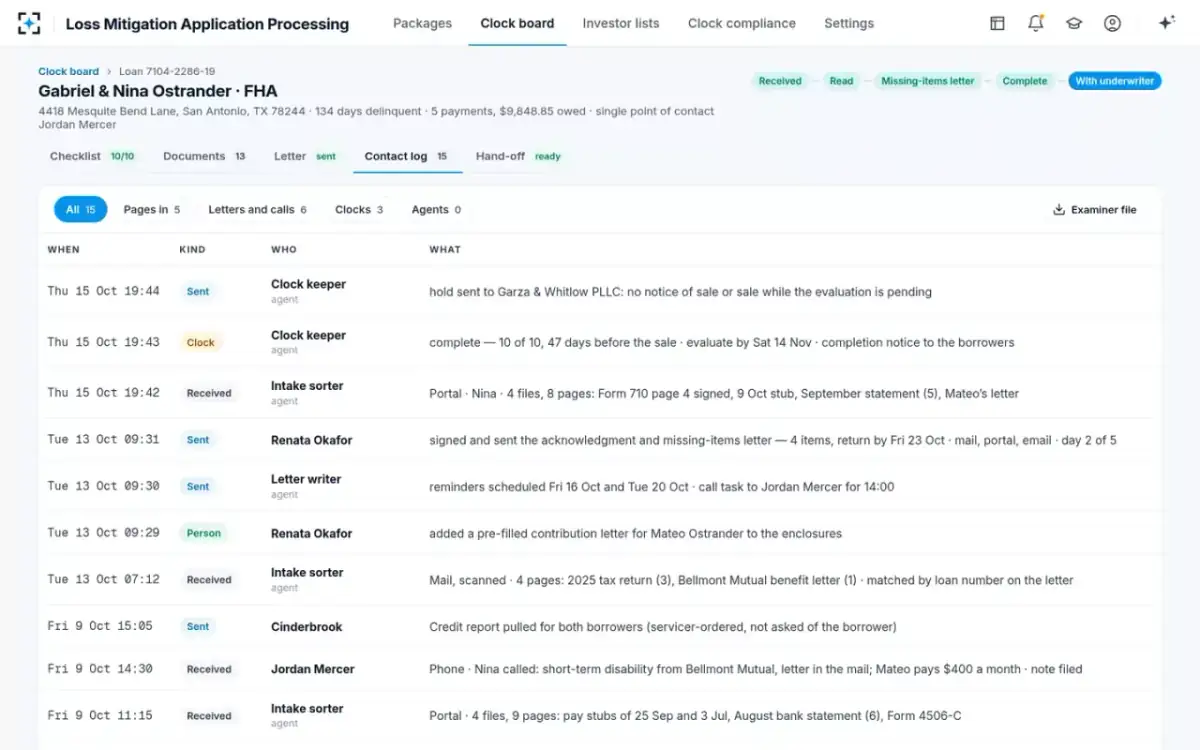Select the Cinderbrook sender name

307,627
